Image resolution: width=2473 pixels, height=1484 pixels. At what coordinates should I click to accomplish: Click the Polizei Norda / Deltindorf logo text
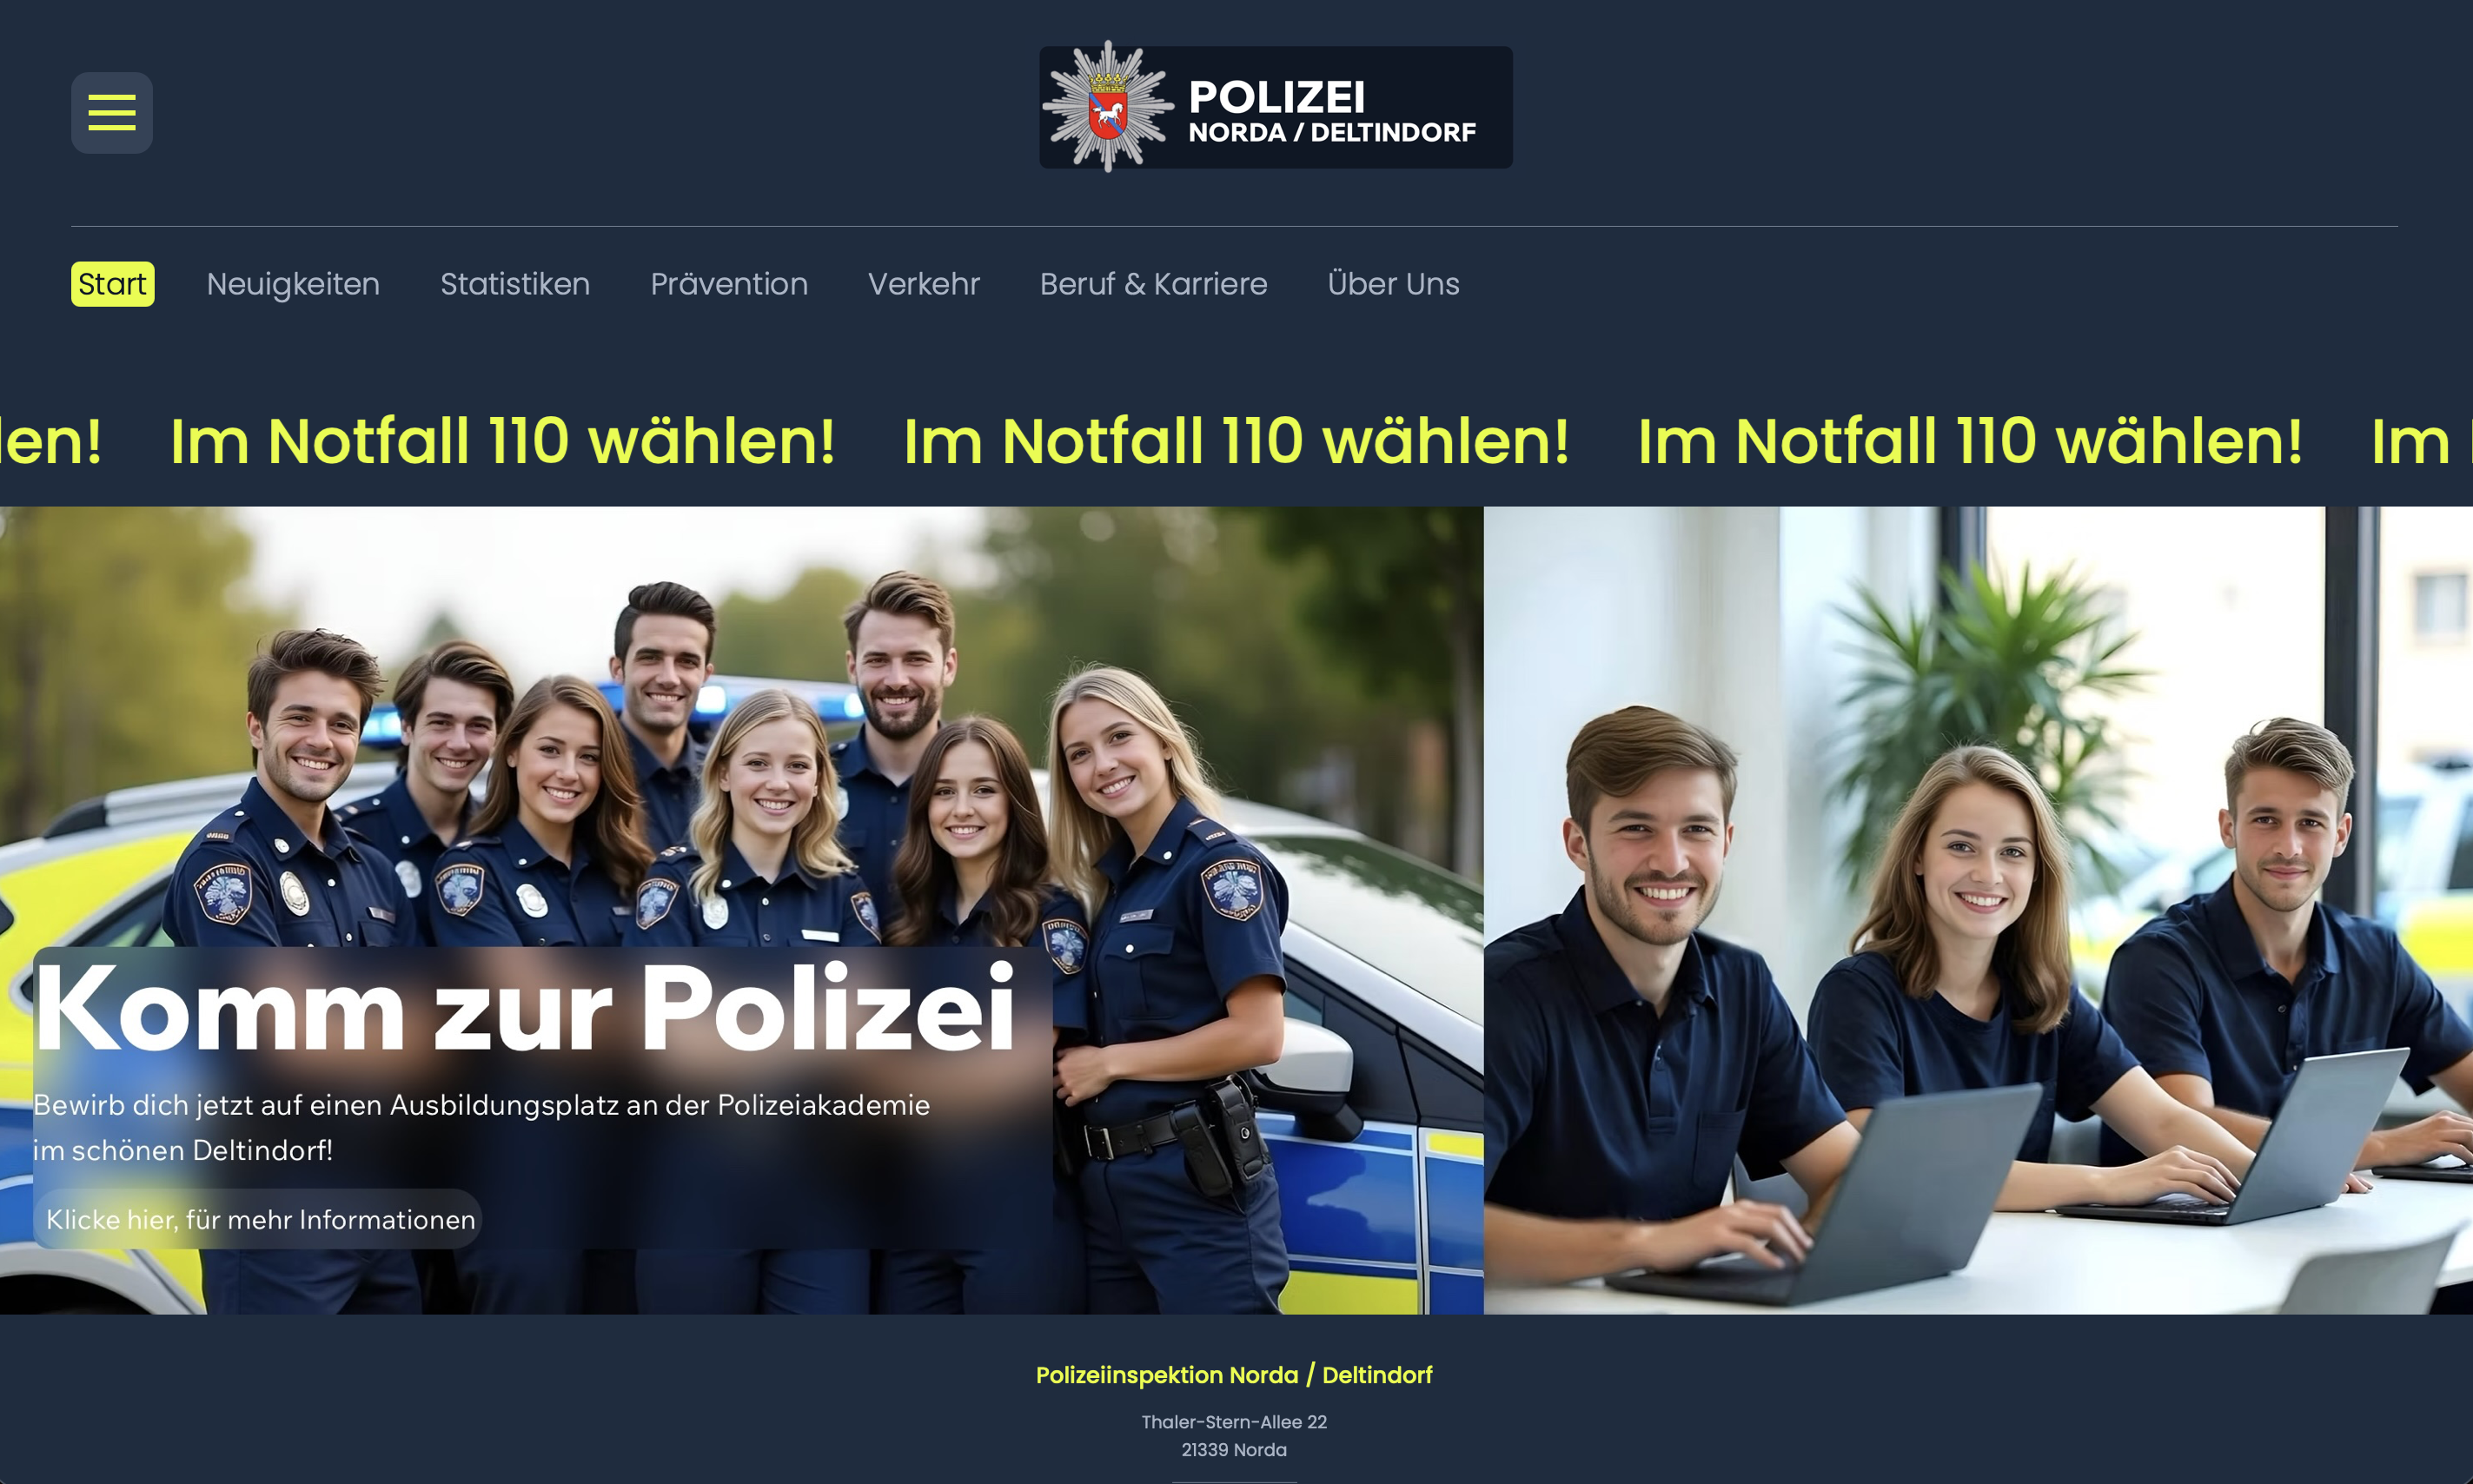point(1331,111)
